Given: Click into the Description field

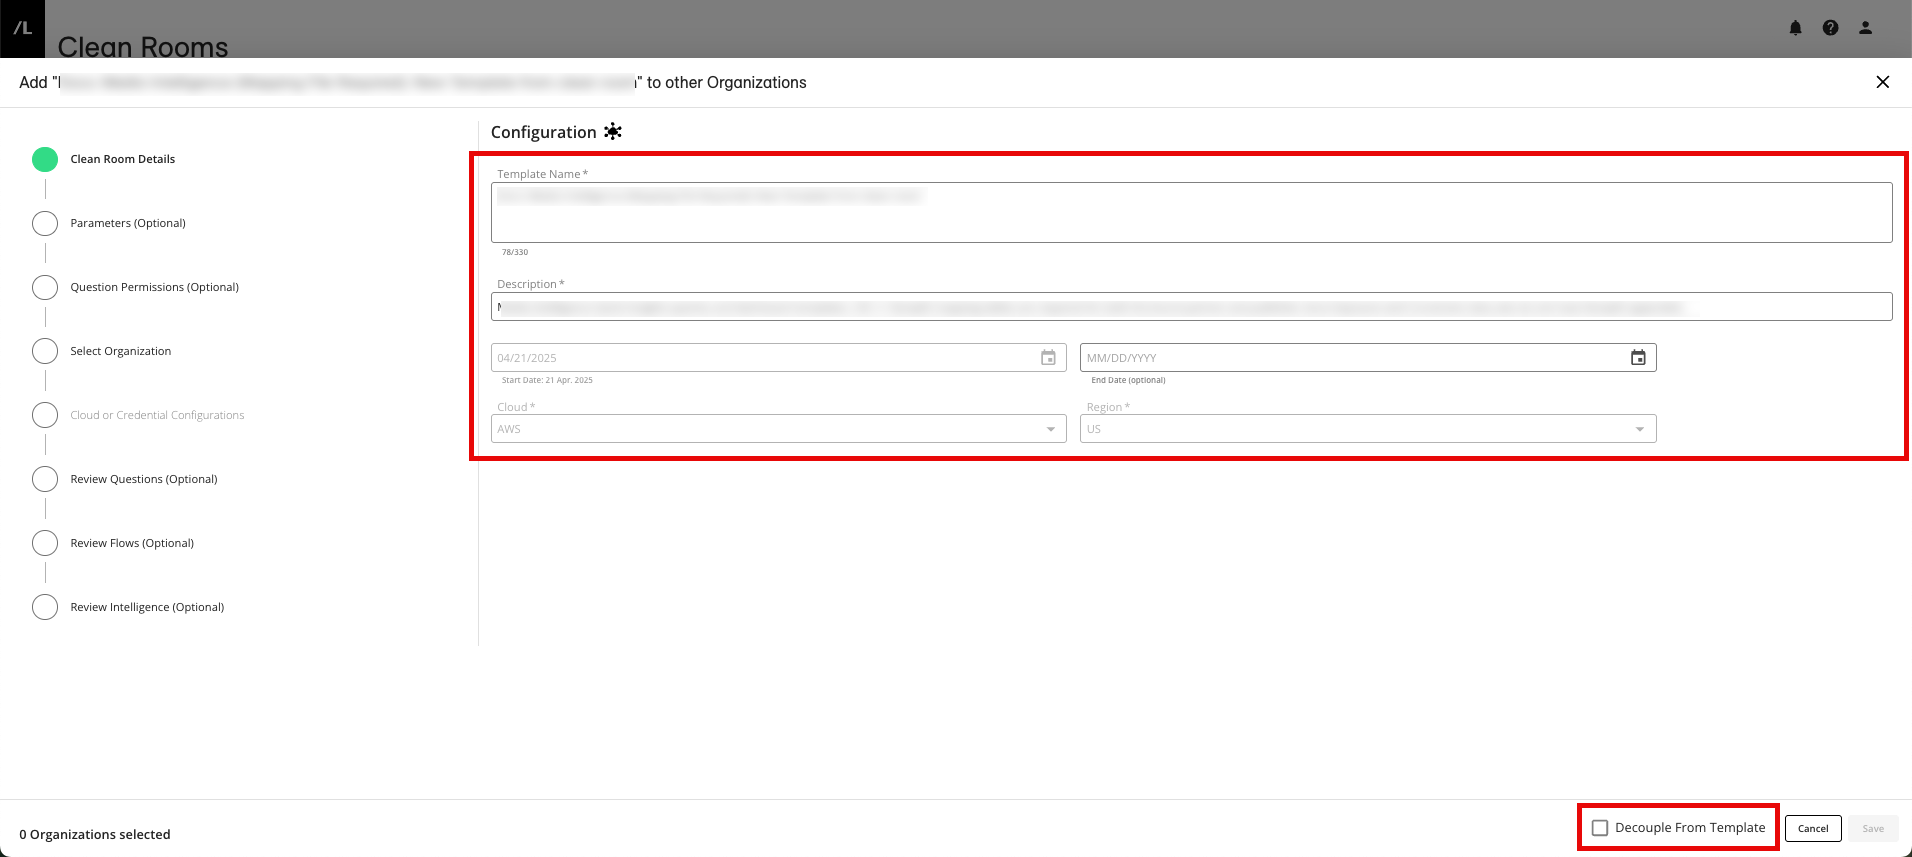Looking at the screenshot, I should click(1191, 307).
